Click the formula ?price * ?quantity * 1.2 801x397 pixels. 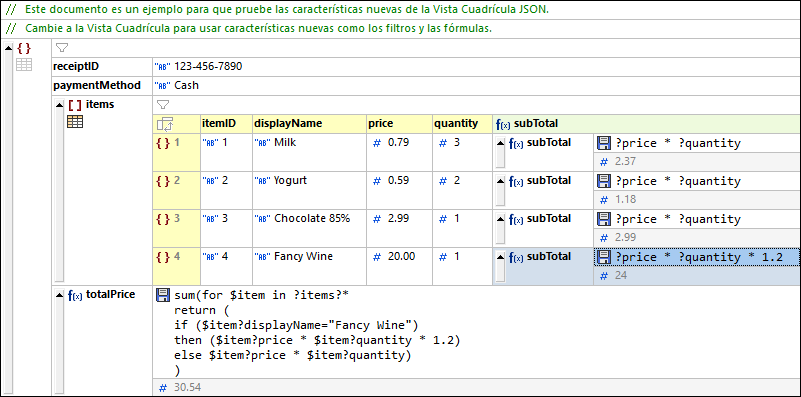[699, 258]
